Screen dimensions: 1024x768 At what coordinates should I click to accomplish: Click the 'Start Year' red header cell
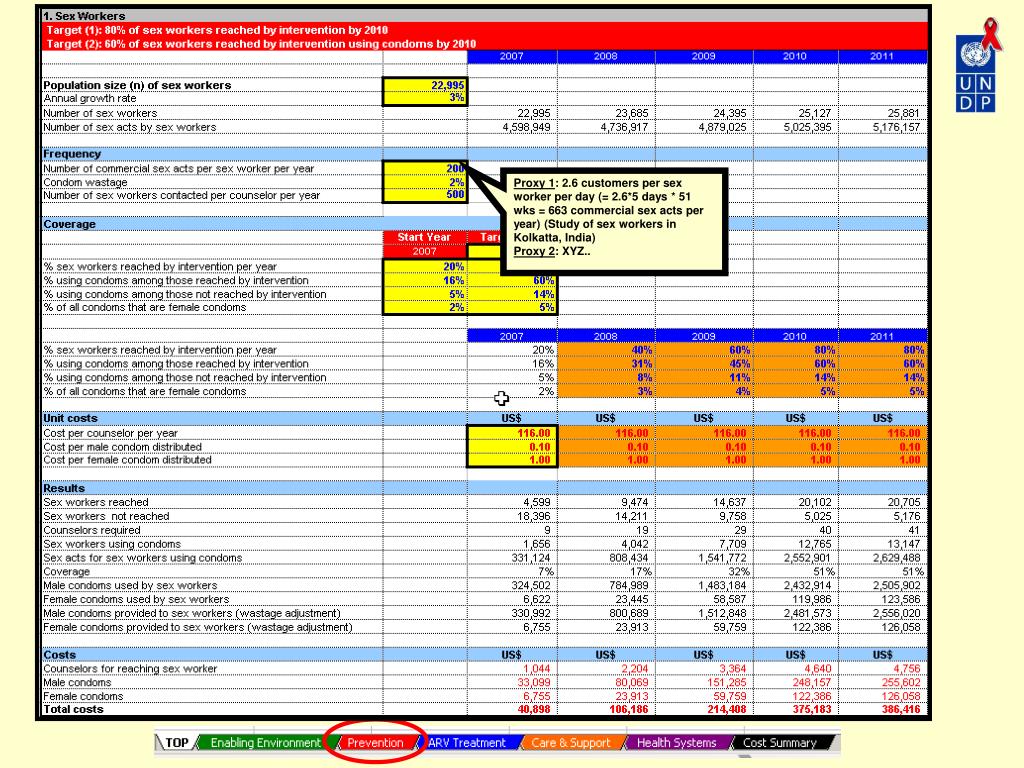click(x=424, y=237)
